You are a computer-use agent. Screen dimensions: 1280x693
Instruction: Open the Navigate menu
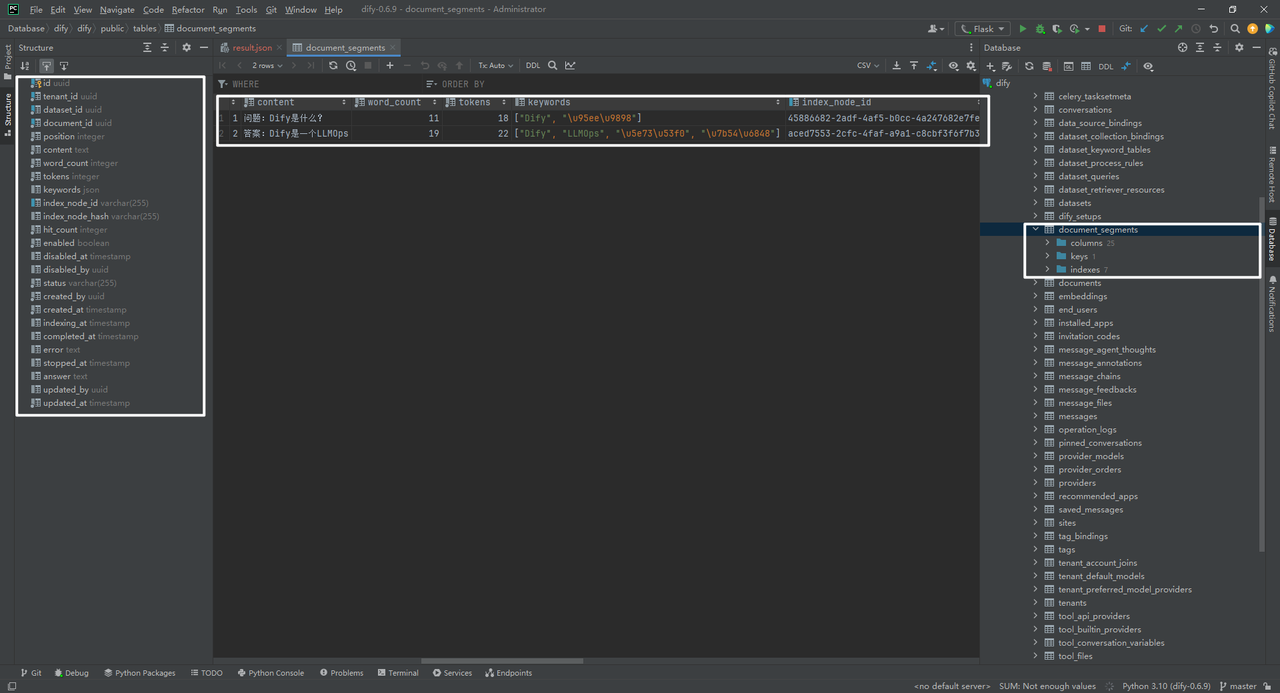[117, 9]
